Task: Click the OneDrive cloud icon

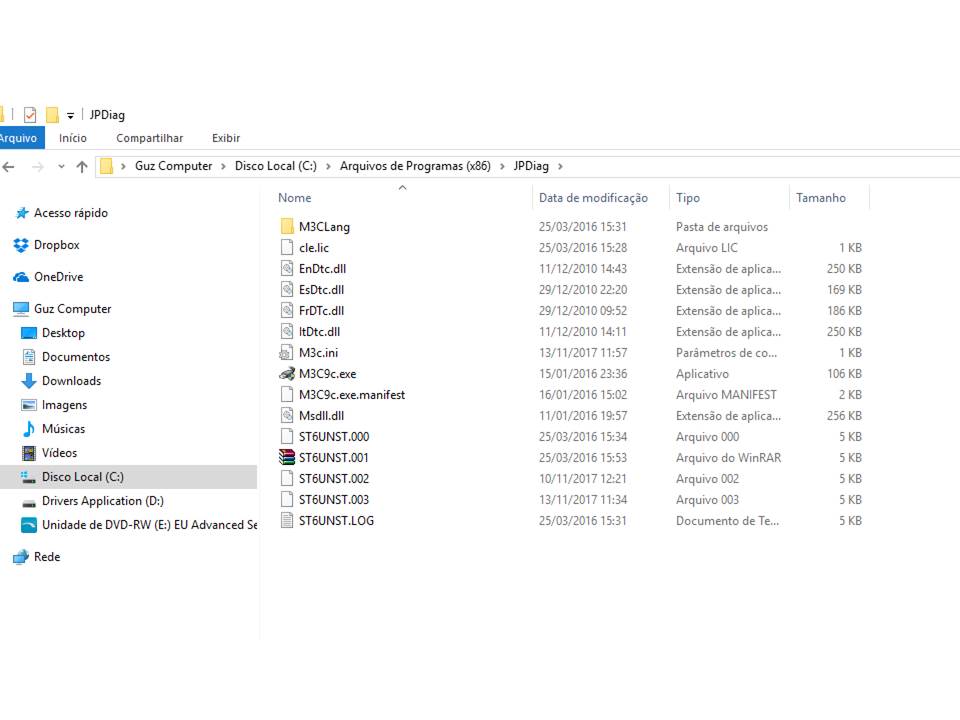Action: tap(21, 277)
